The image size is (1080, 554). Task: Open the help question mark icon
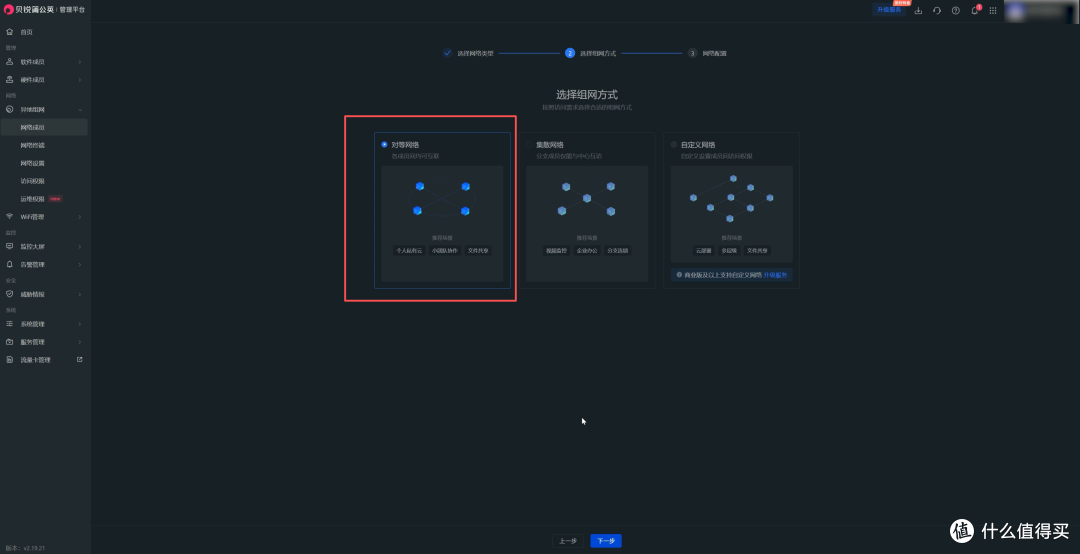(x=955, y=10)
